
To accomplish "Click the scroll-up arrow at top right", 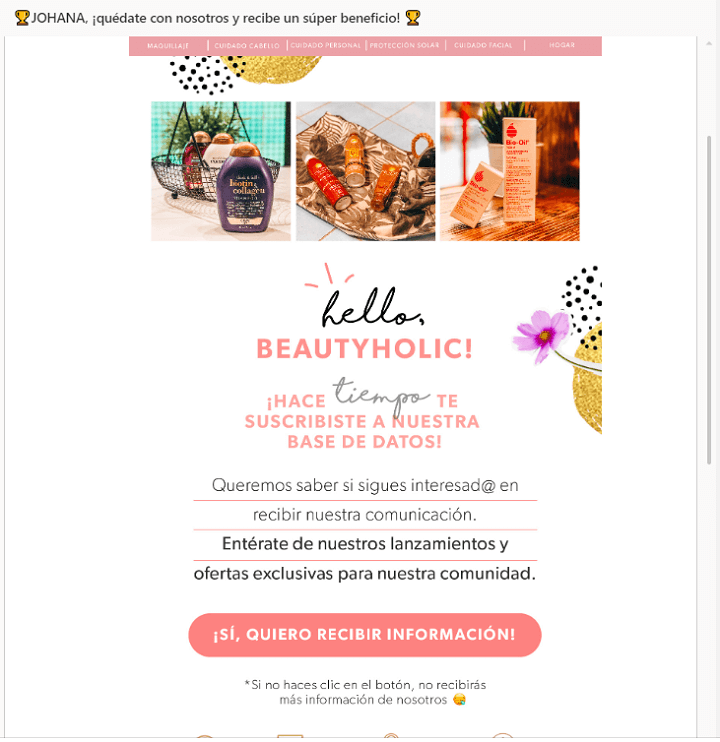I will point(709,44).
